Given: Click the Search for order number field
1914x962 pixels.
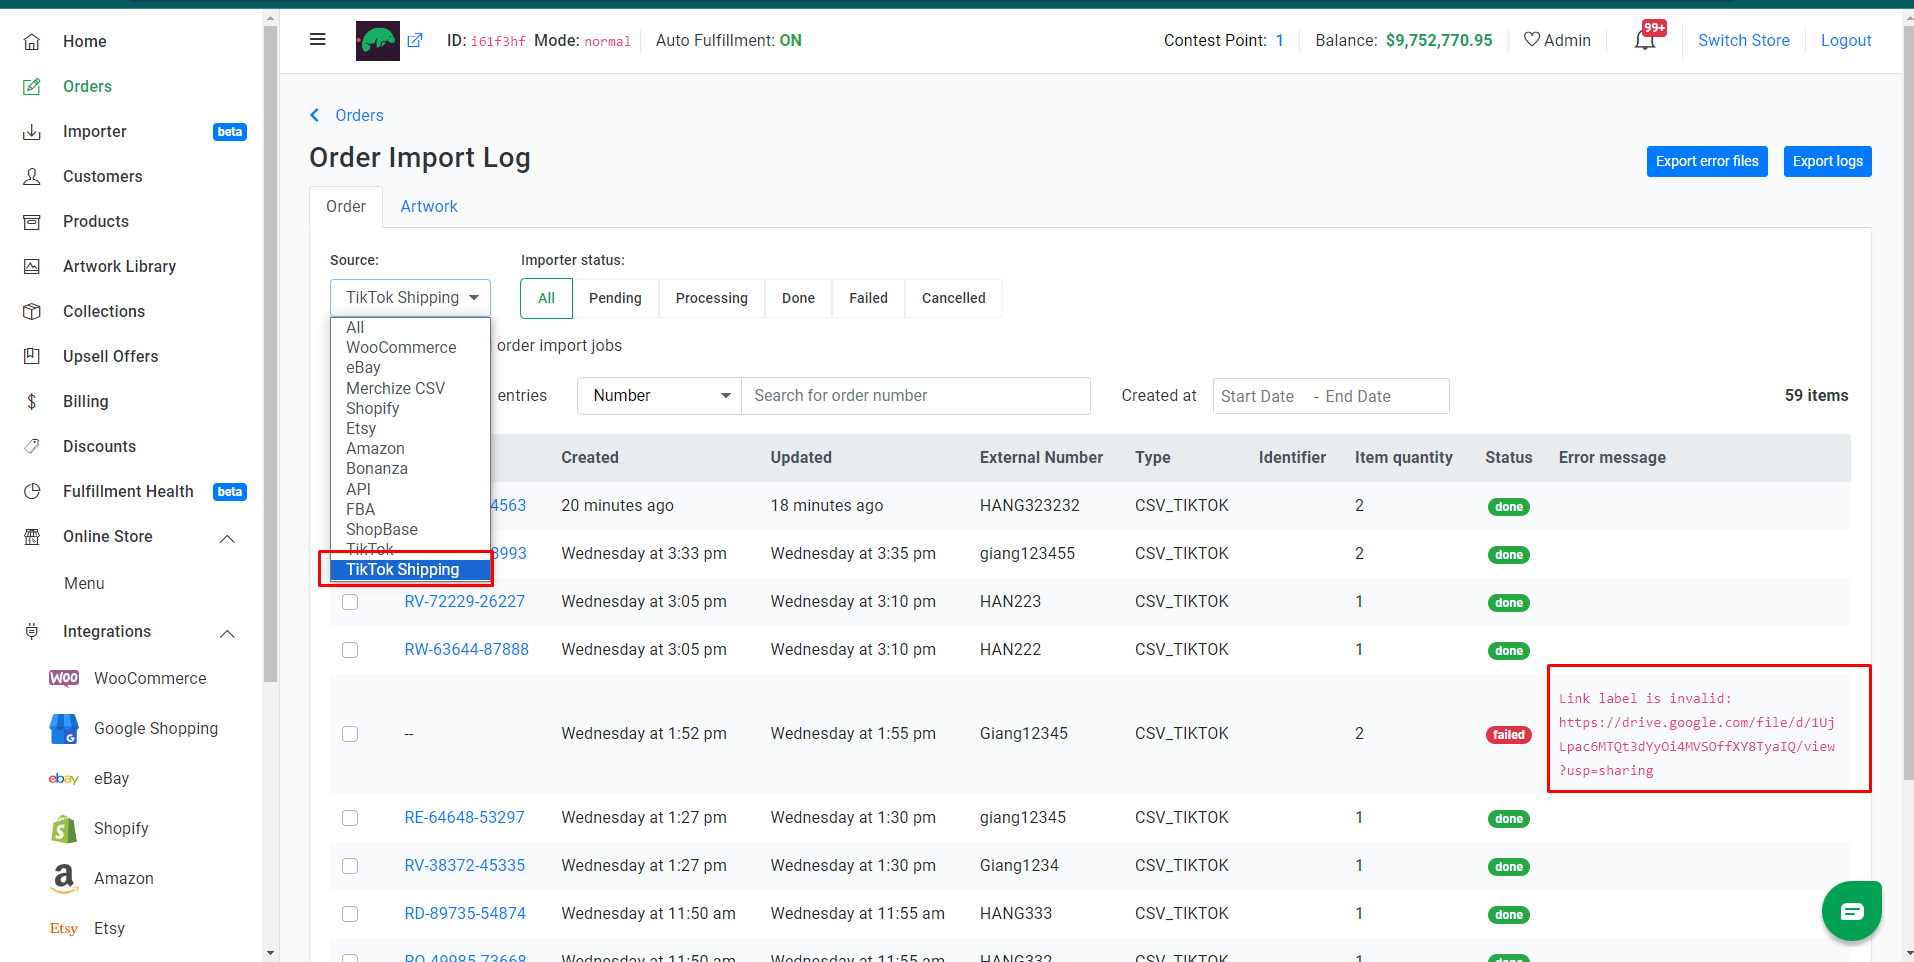Looking at the screenshot, I should coord(916,396).
